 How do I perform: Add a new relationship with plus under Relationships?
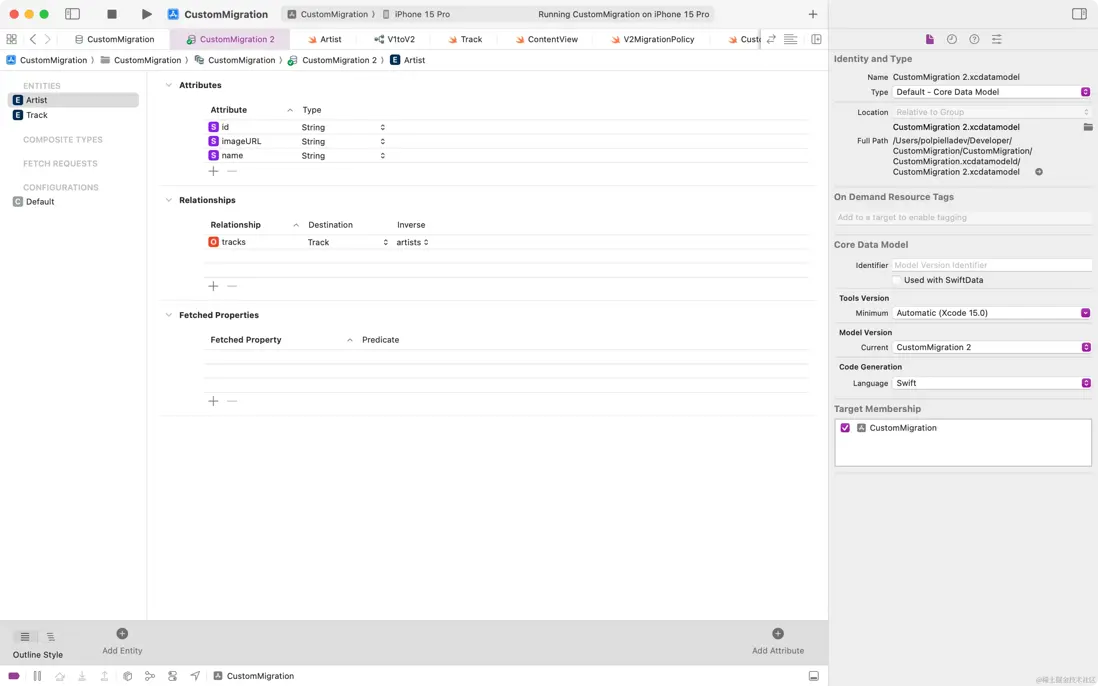coord(213,286)
